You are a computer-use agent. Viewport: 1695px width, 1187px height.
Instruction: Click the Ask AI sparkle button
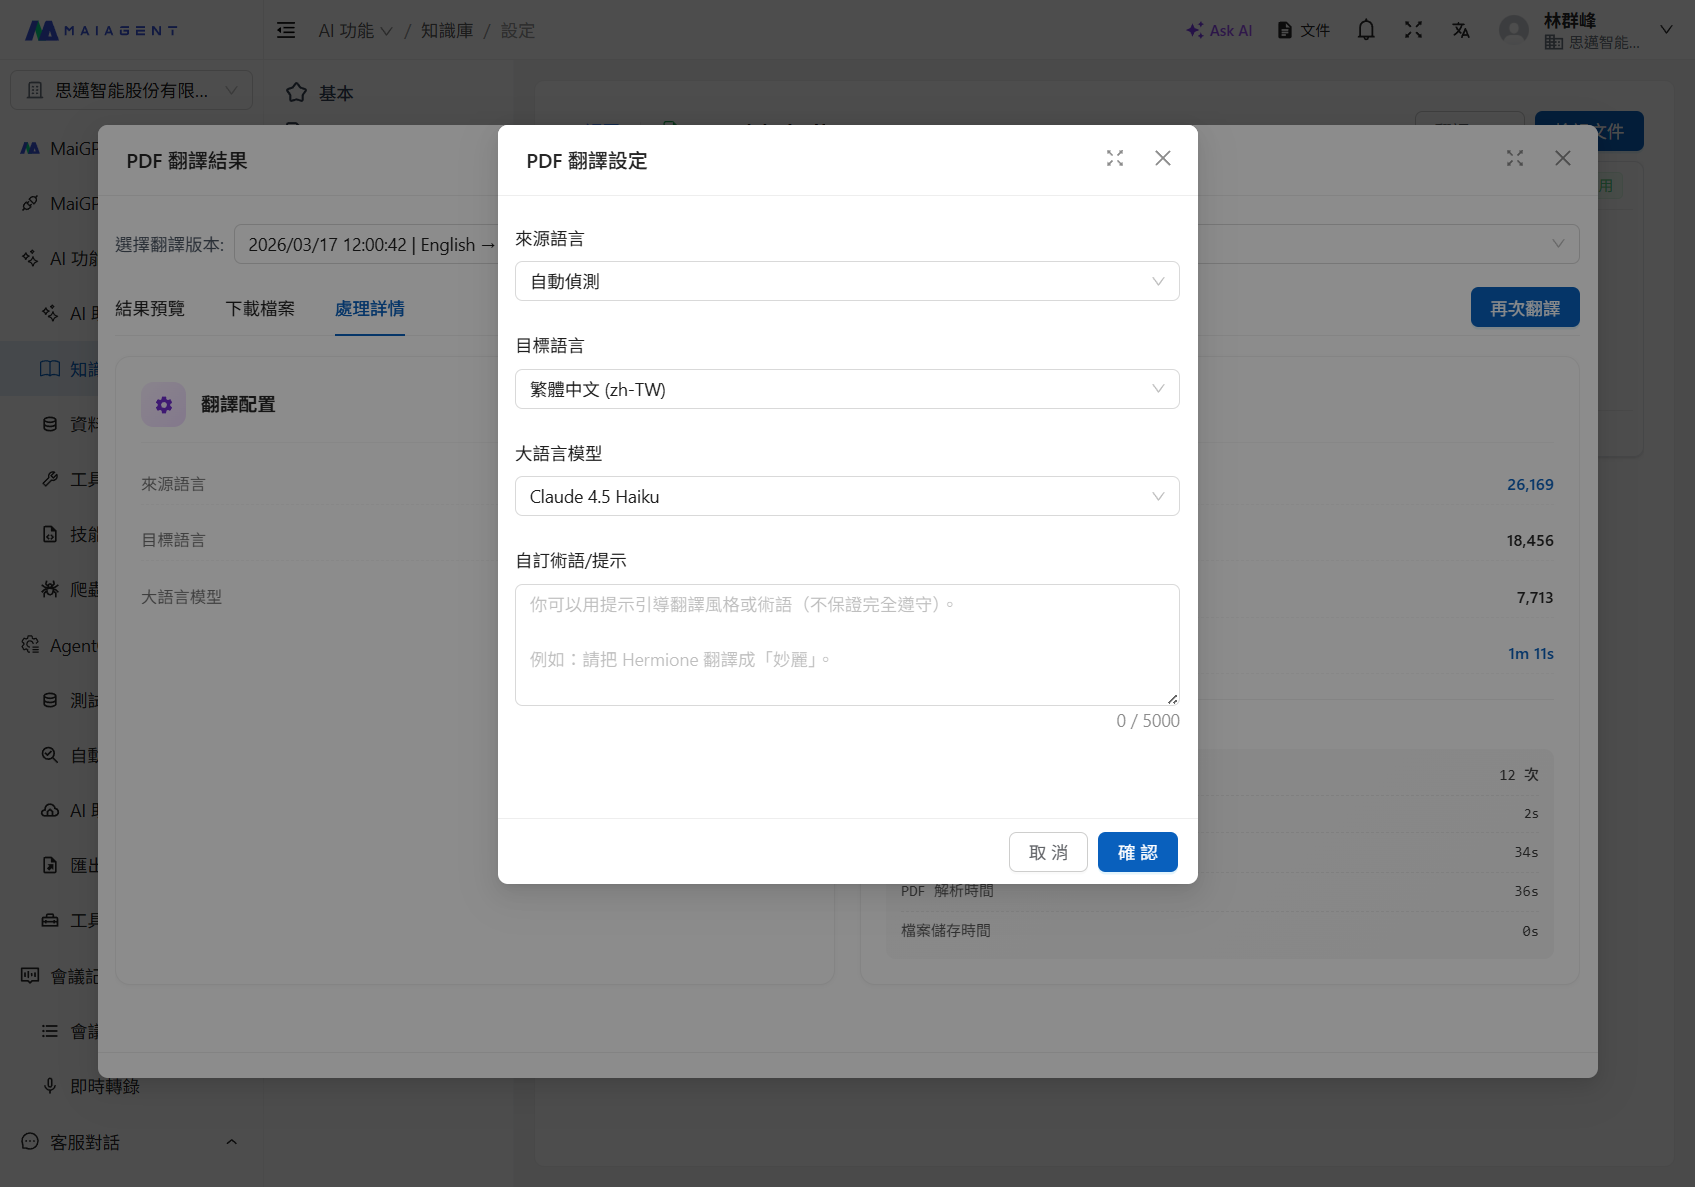point(1219,30)
